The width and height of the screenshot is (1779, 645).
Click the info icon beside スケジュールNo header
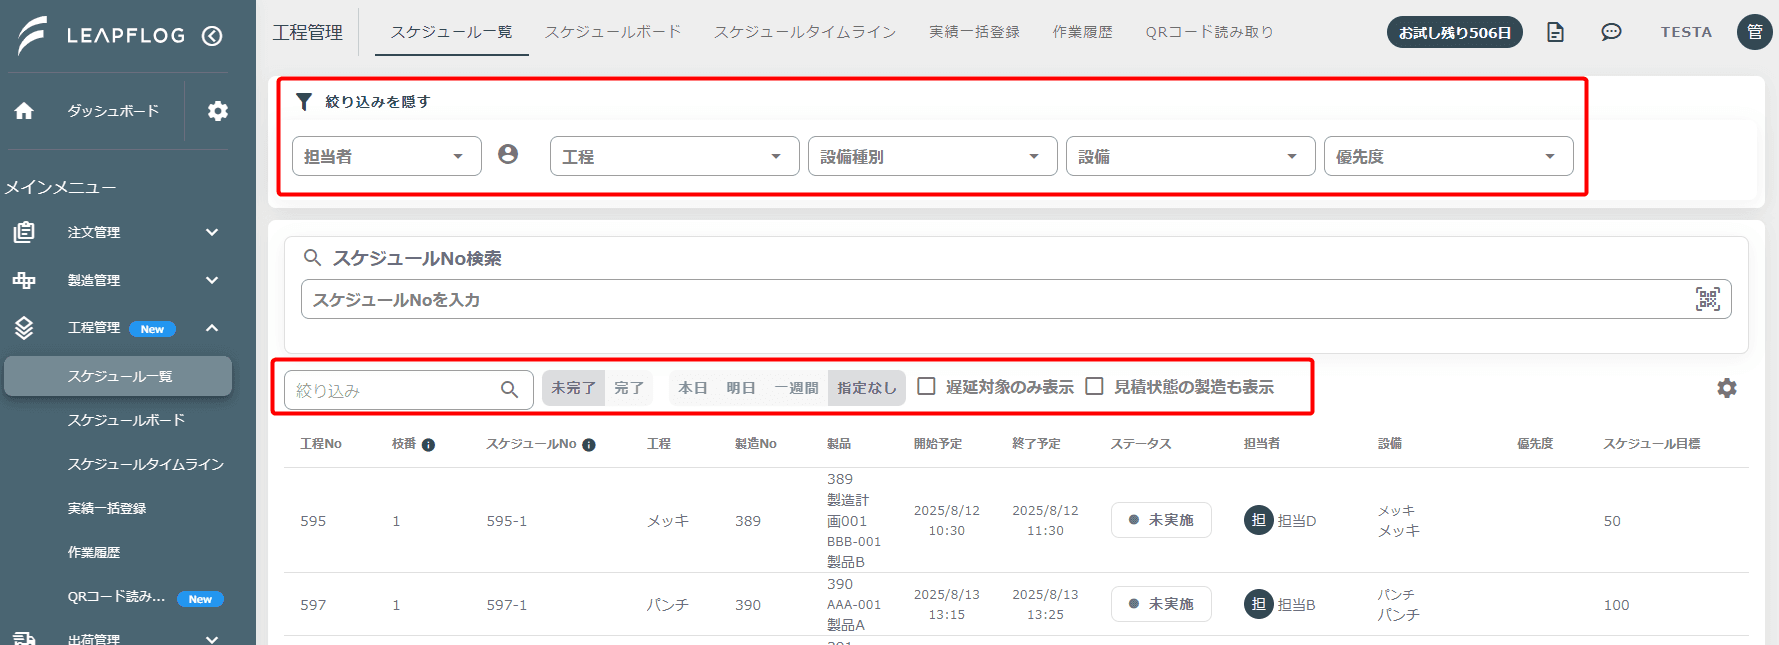coord(589,445)
